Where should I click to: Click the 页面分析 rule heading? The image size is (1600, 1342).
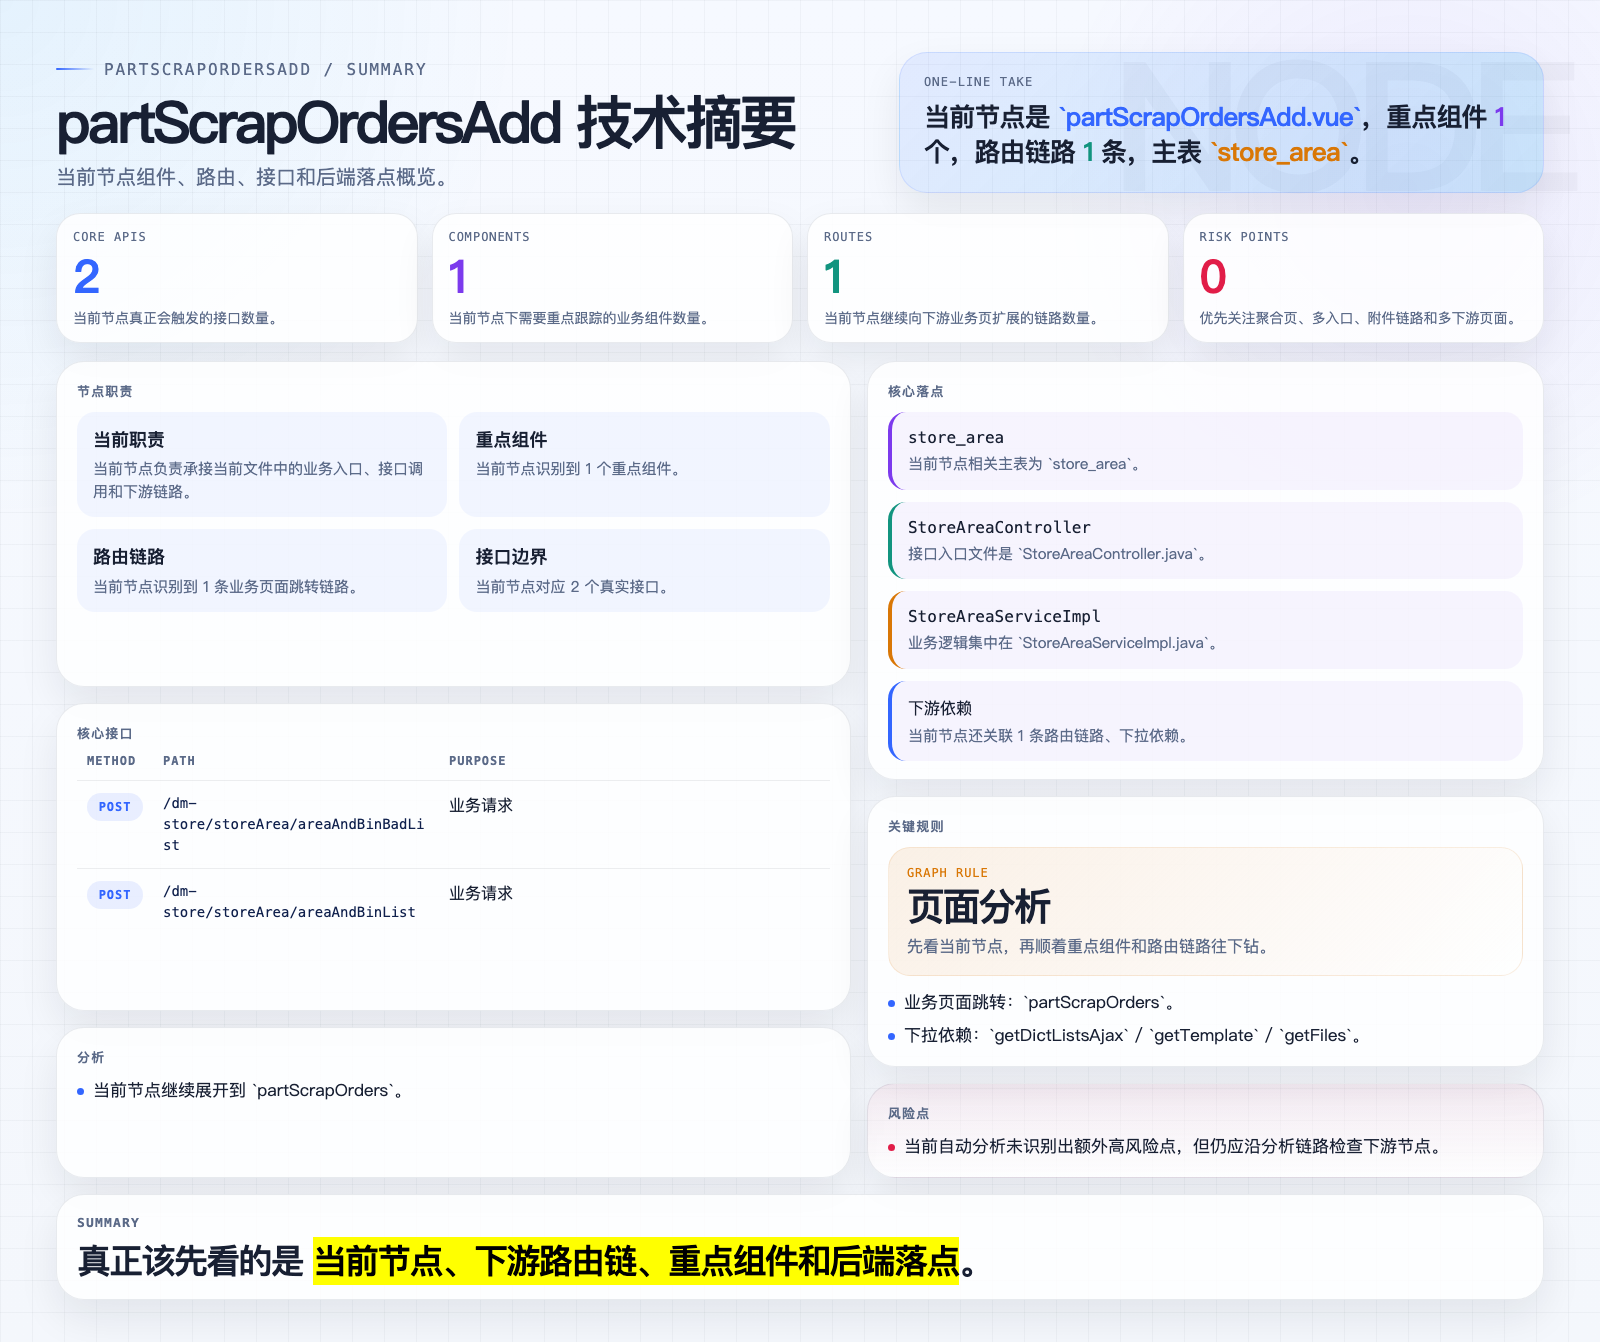click(x=979, y=907)
